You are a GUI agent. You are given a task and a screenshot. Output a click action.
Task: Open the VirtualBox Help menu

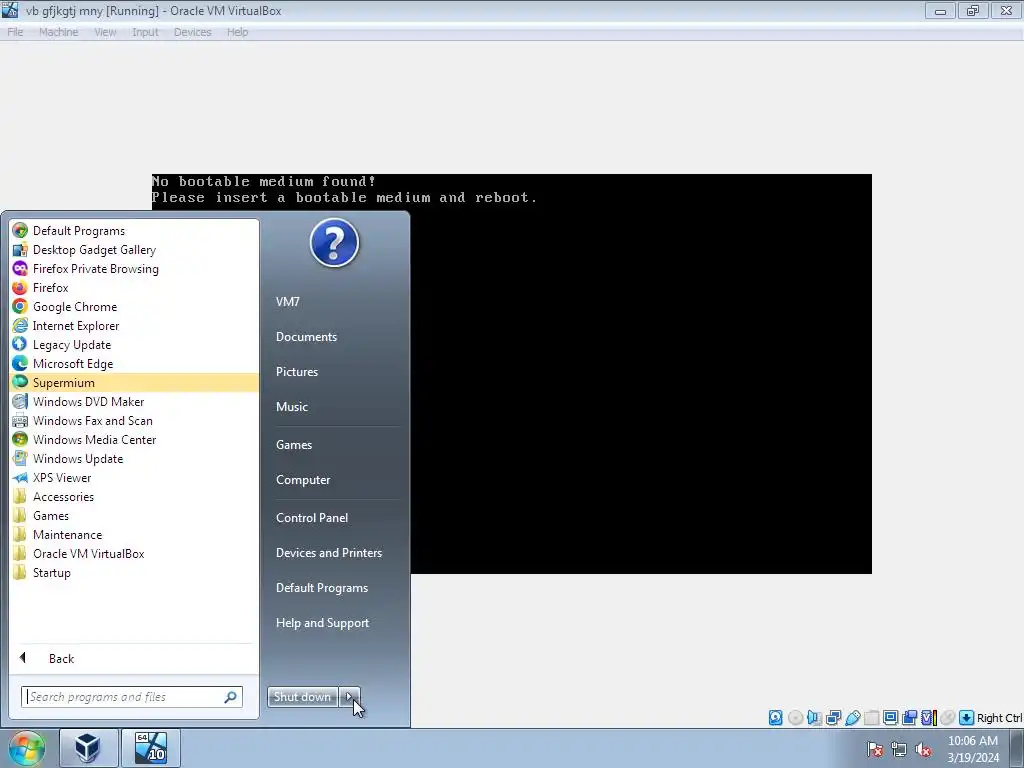click(237, 32)
